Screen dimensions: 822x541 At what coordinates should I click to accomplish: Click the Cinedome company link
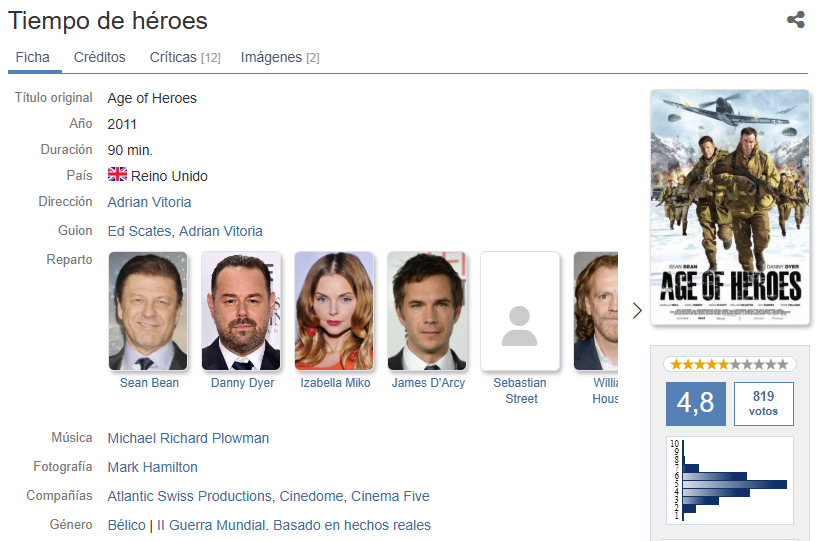311,496
